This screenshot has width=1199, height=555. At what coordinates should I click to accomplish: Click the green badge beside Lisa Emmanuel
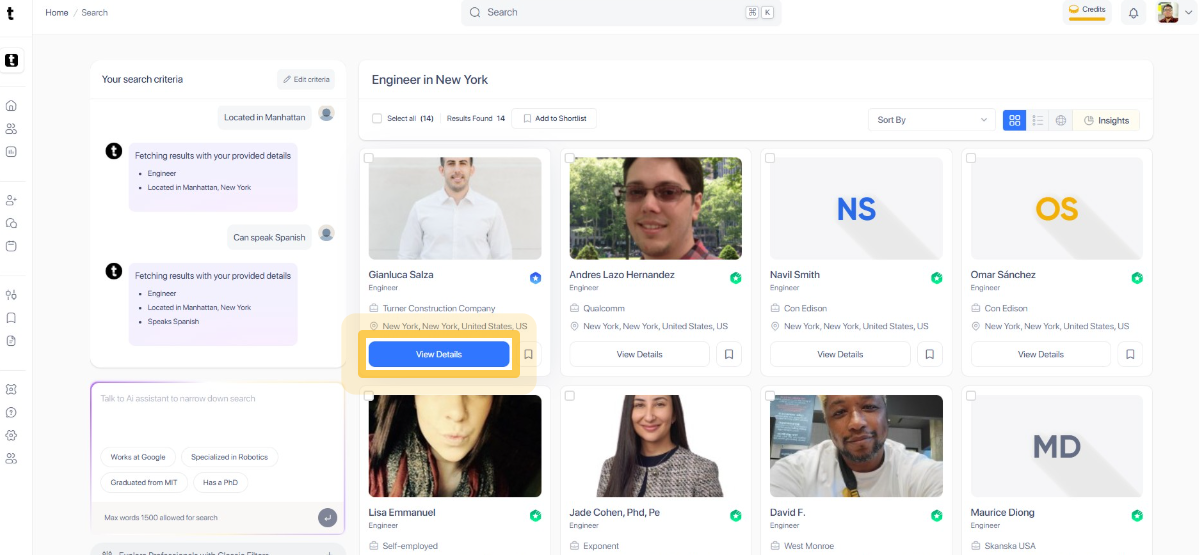[x=535, y=516]
